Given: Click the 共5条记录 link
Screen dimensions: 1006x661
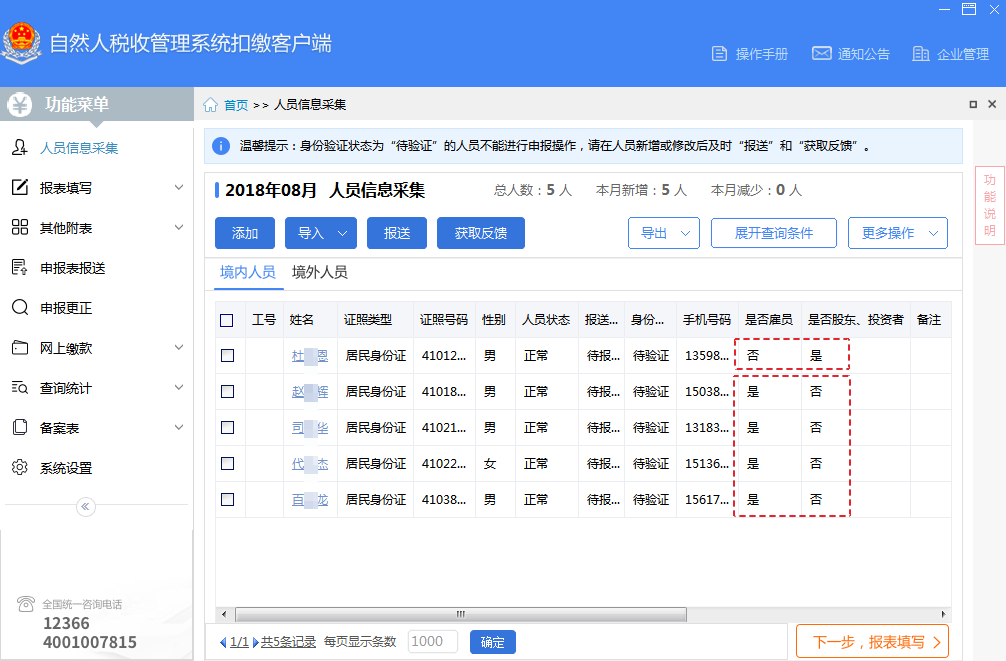Looking at the screenshot, I should click(288, 642).
